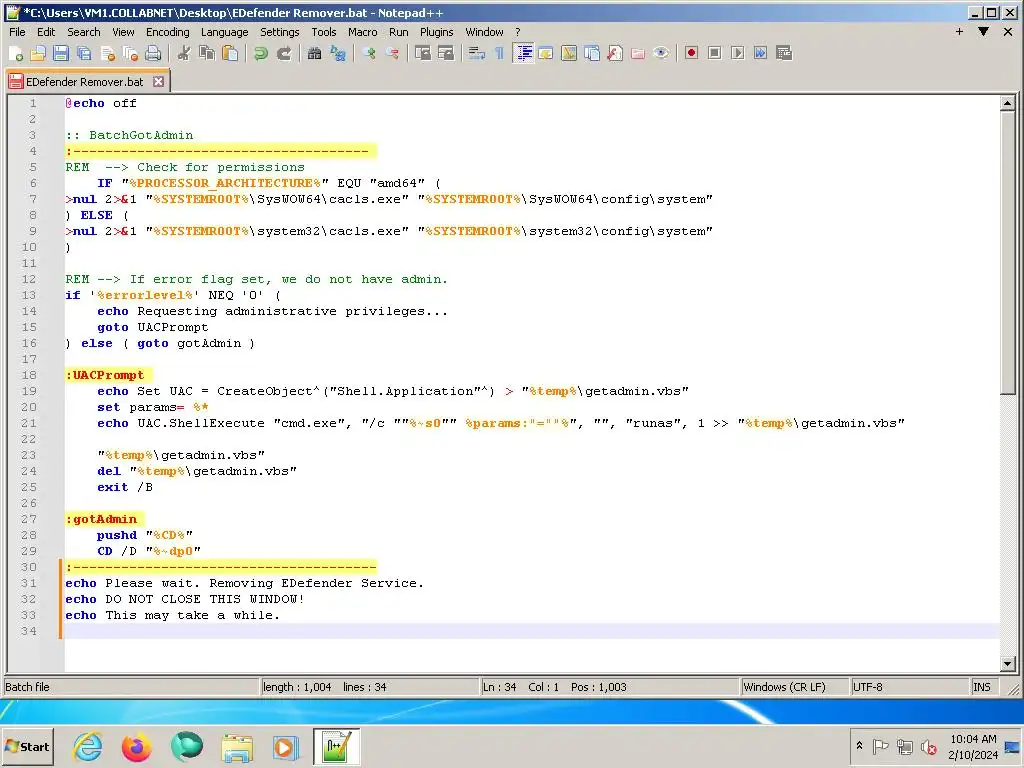
Task: Launch Firefox from the taskbar
Action: coord(136,746)
